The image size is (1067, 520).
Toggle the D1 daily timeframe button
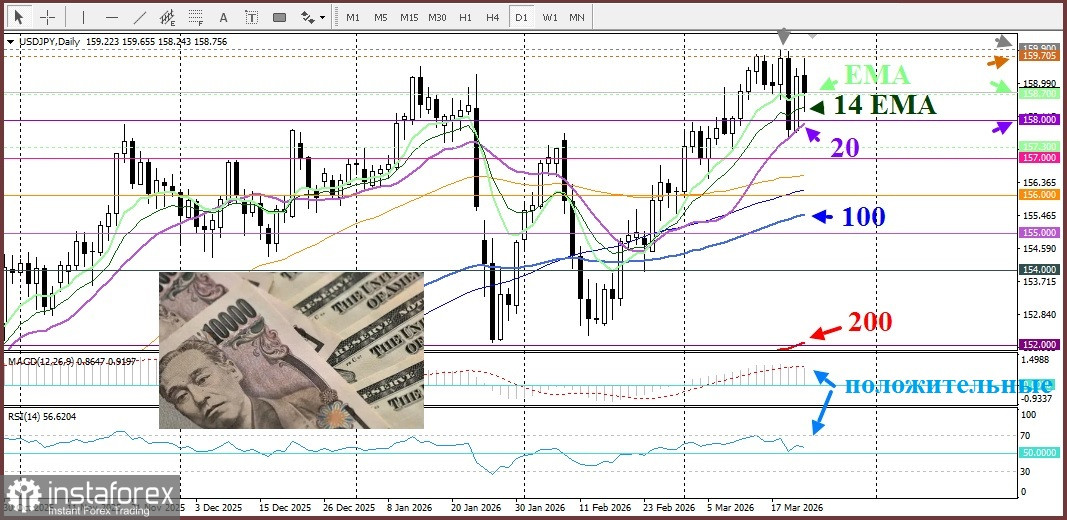[x=521, y=17]
